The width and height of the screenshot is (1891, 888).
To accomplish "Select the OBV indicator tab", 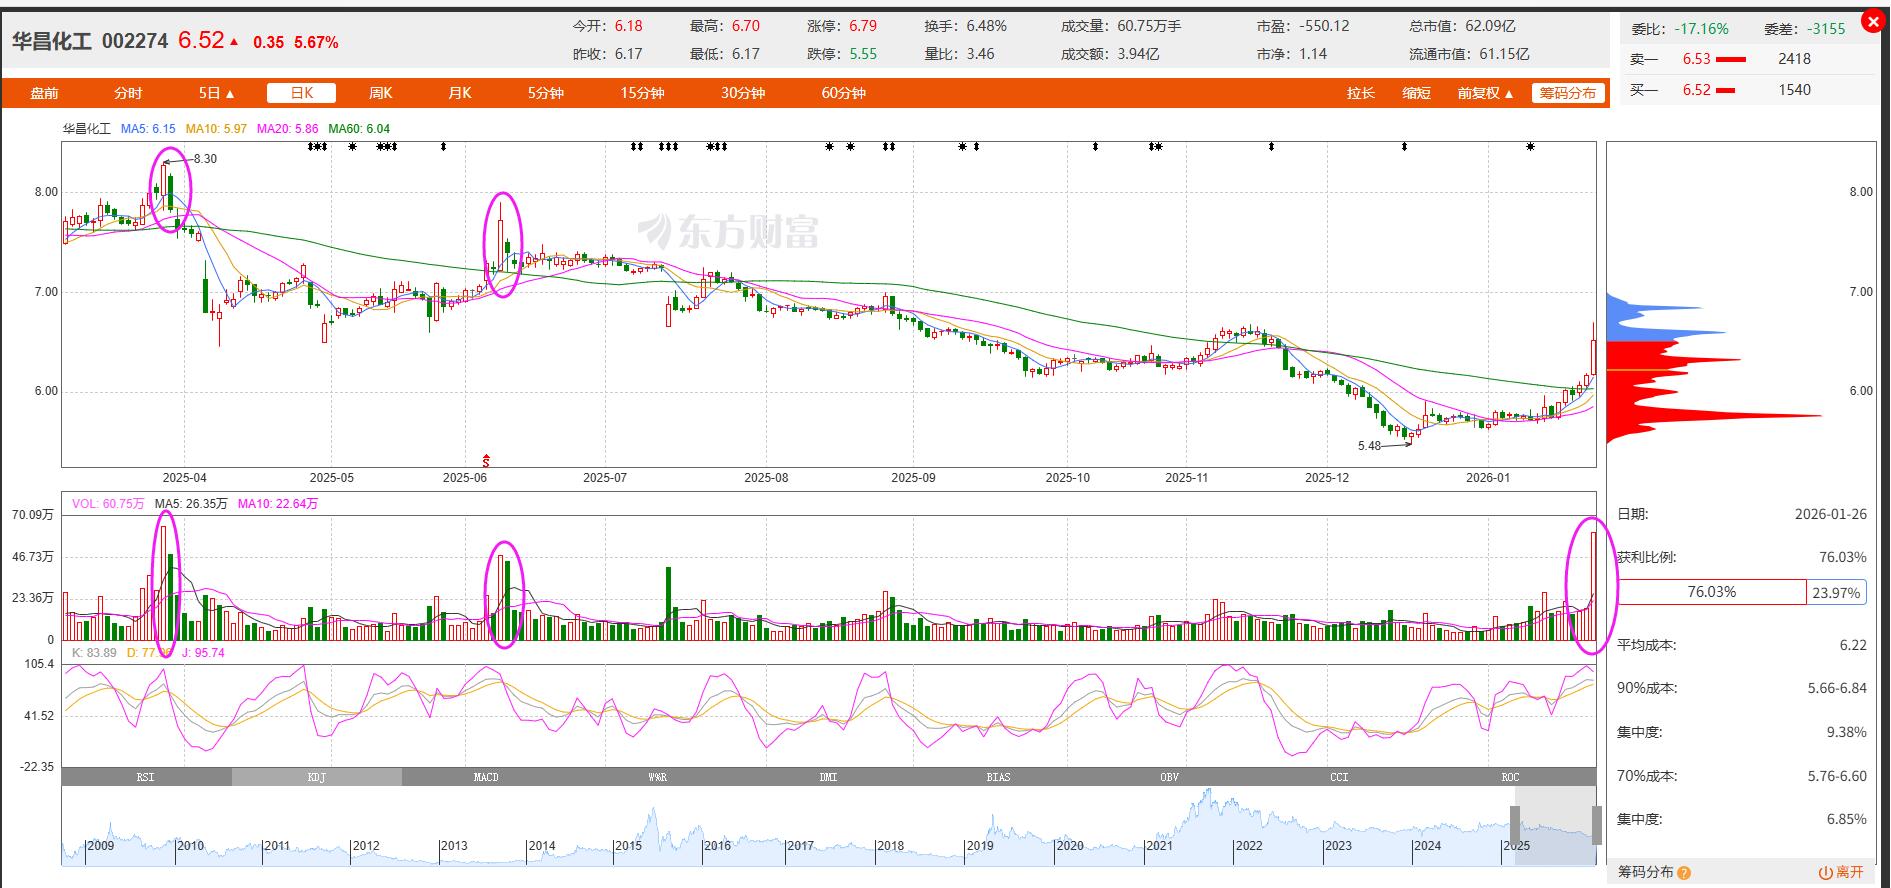I will [x=1169, y=777].
